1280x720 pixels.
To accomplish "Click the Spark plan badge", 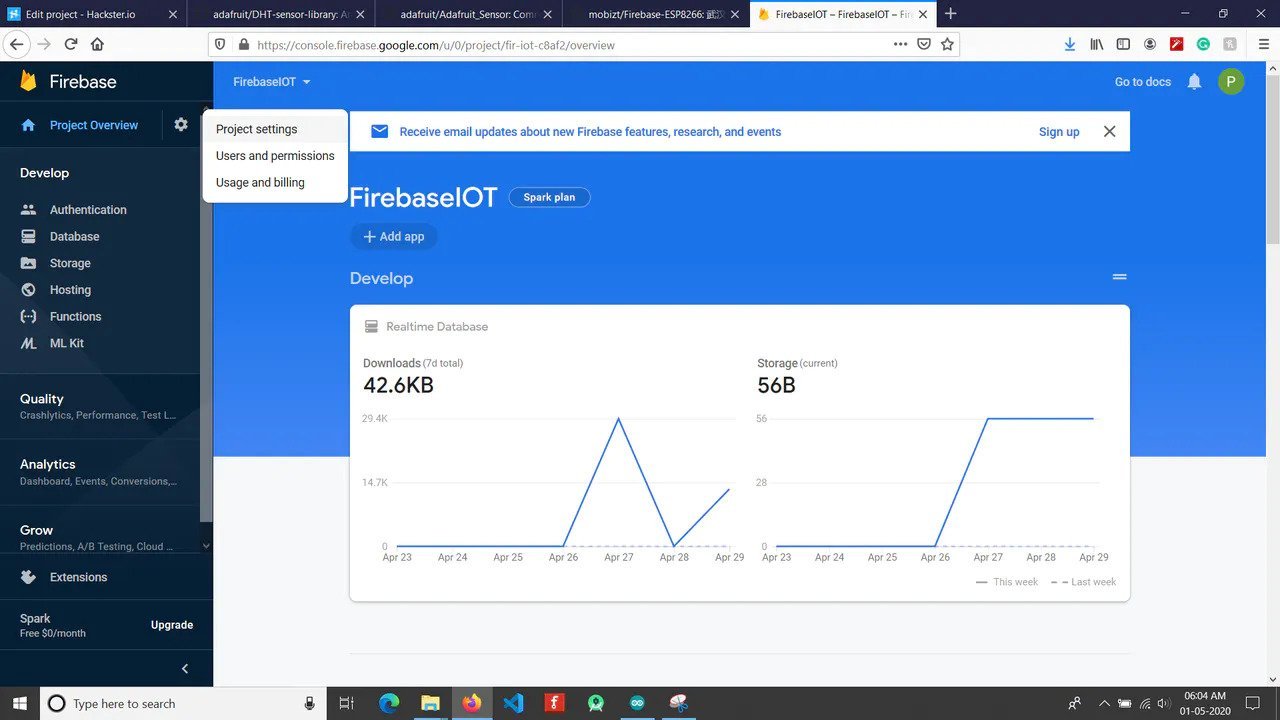I will pos(549,197).
